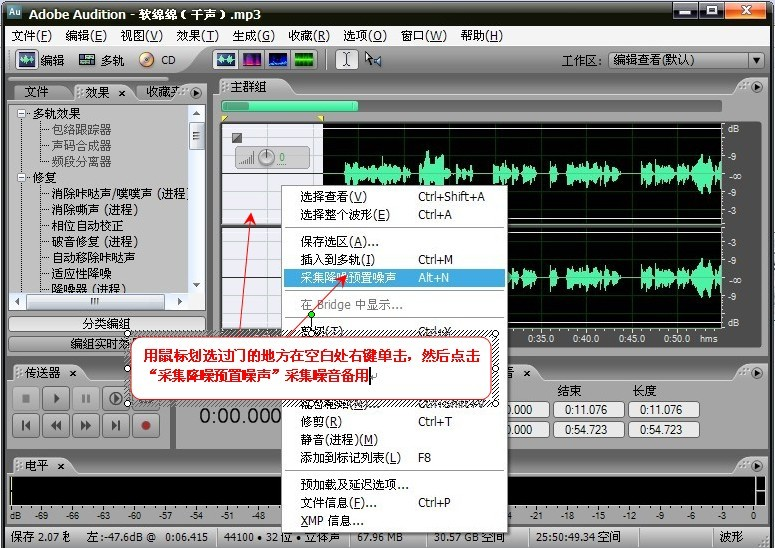Choose 选择查看(V) from context menu

(x=394, y=197)
